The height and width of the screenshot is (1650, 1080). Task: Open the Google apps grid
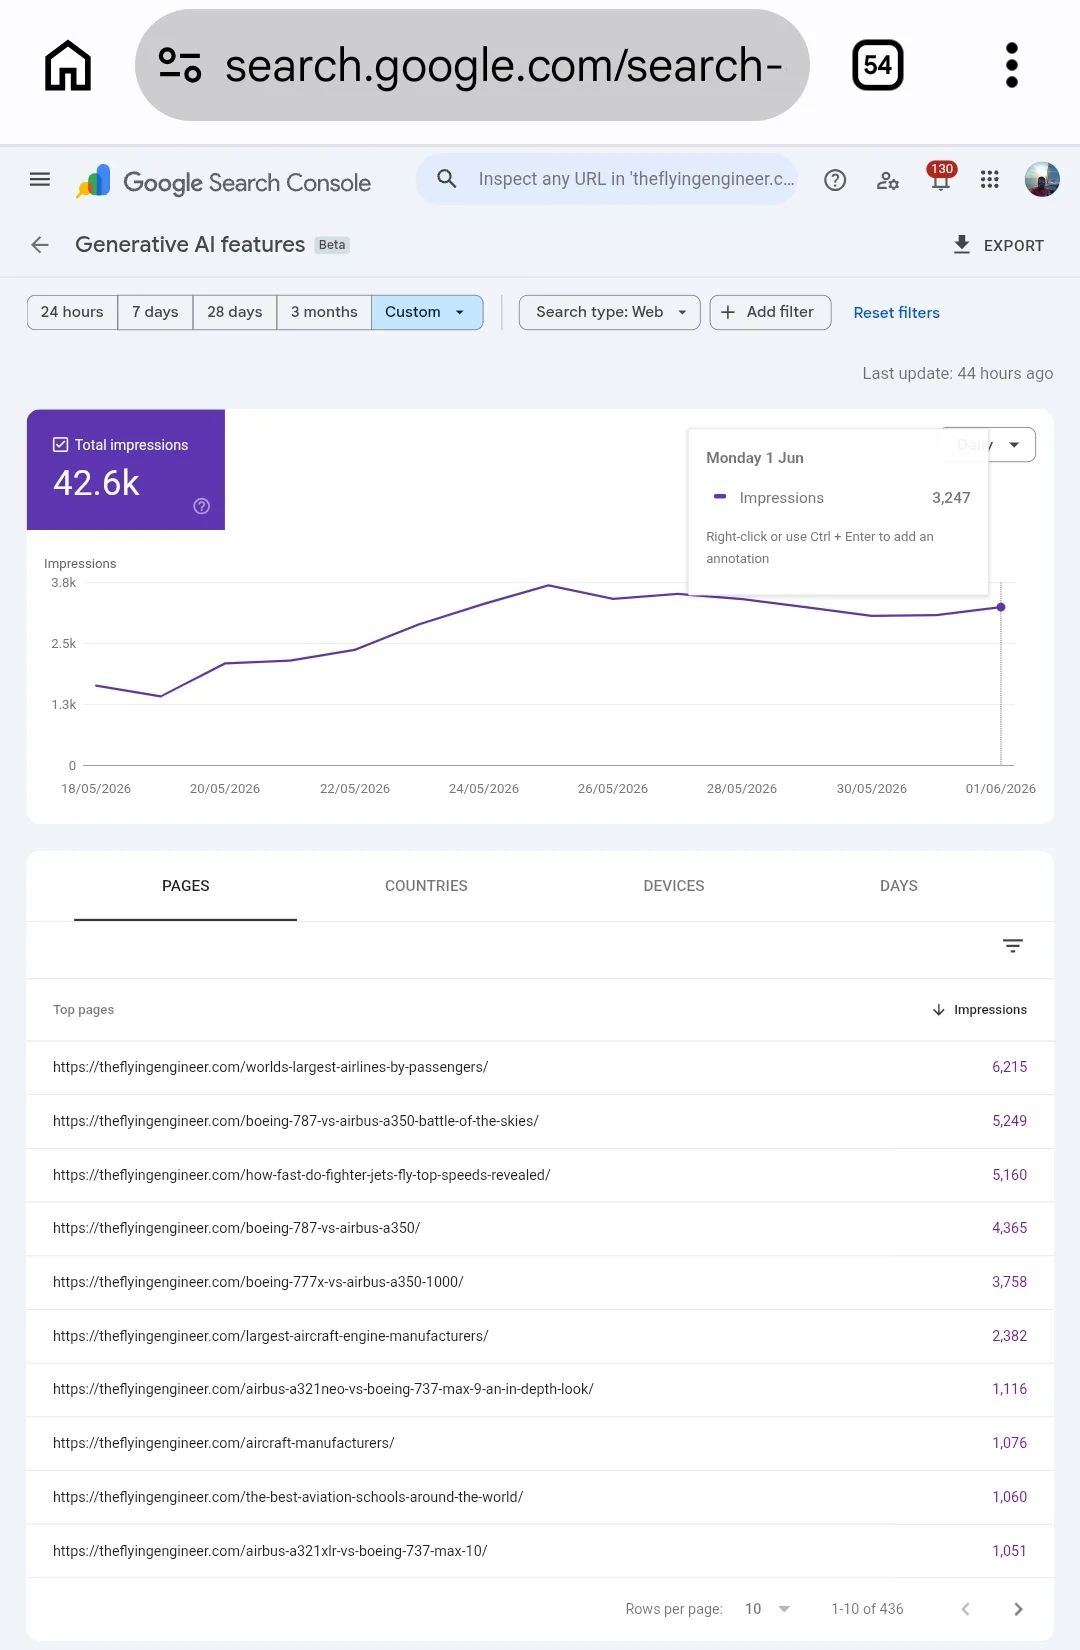pyautogui.click(x=990, y=179)
